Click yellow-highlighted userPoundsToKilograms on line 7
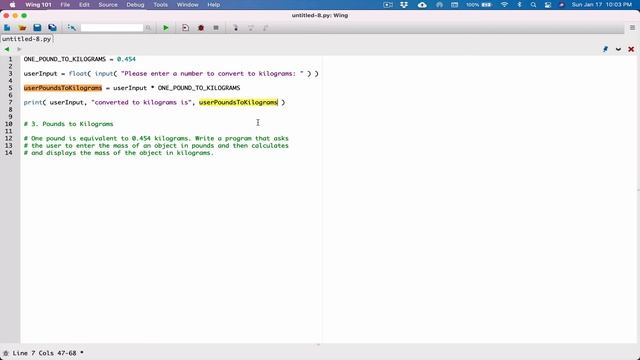 point(238,102)
